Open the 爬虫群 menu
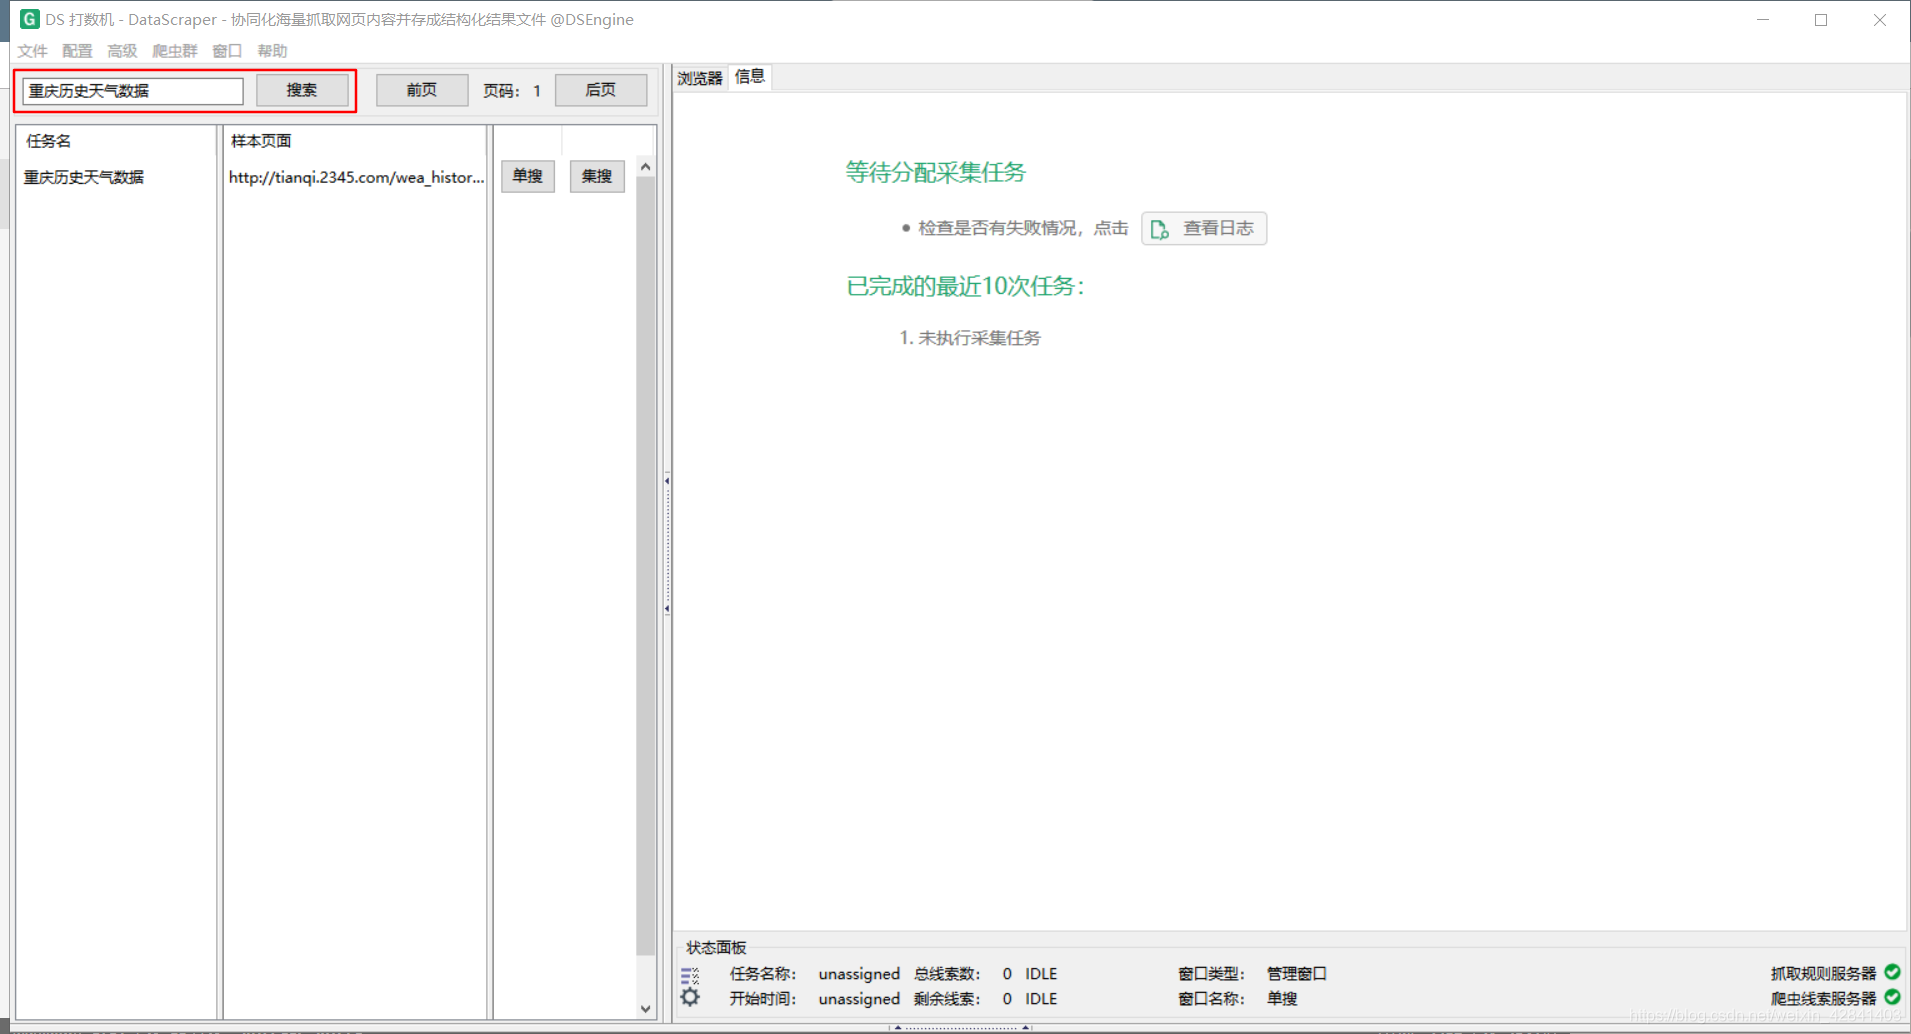The width and height of the screenshot is (1911, 1034). point(173,51)
